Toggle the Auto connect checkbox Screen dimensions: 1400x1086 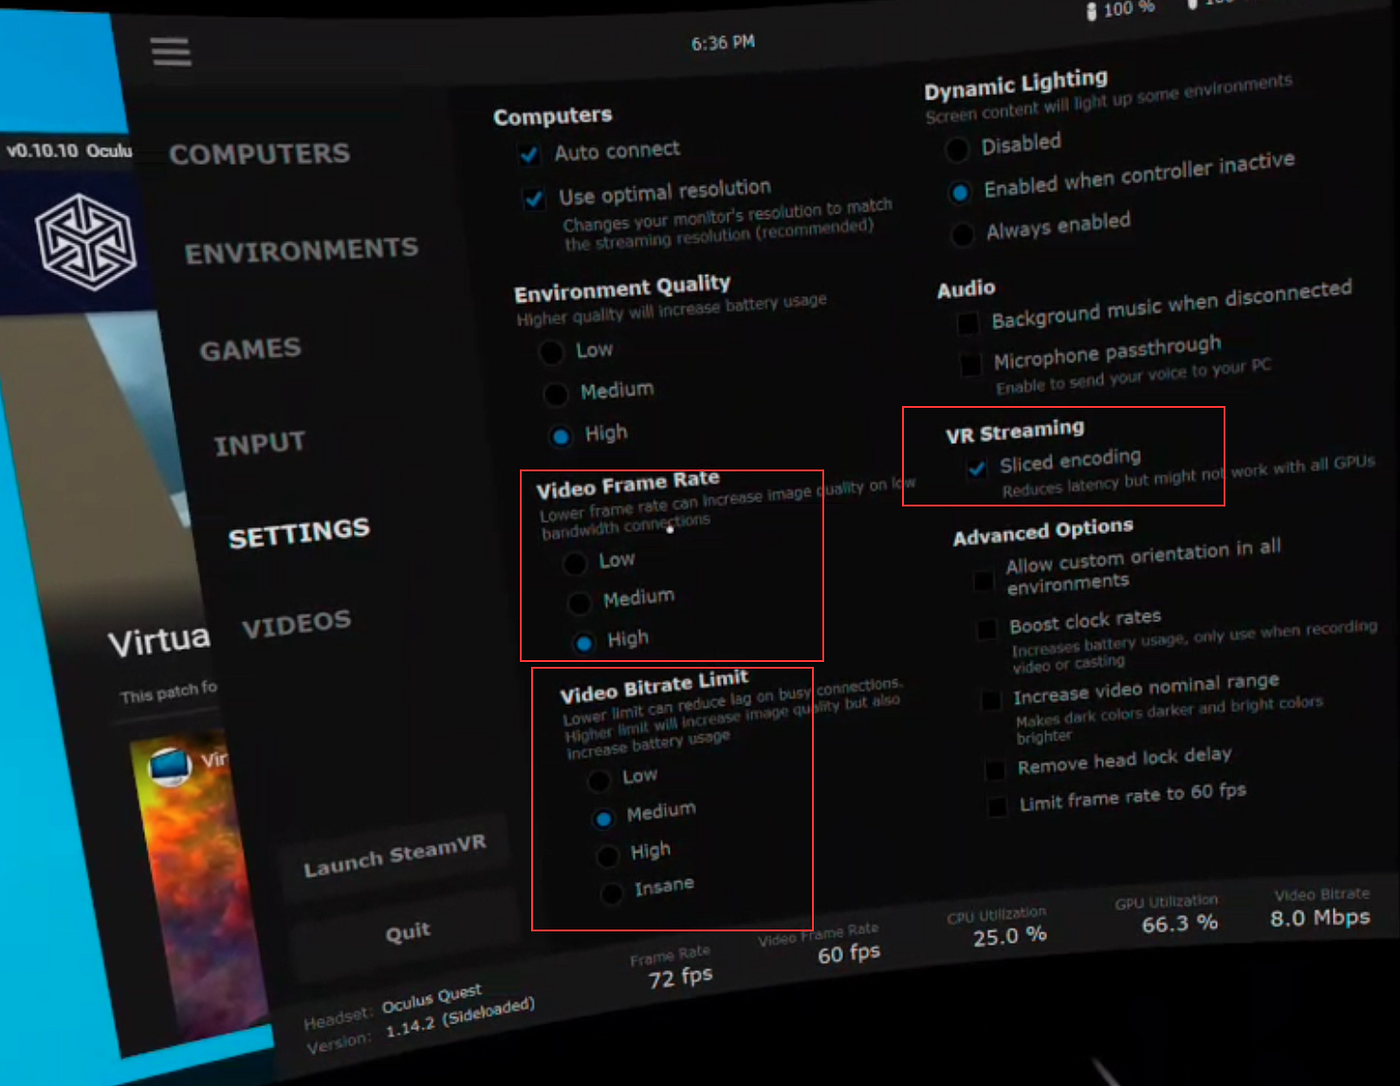pyautogui.click(x=529, y=154)
